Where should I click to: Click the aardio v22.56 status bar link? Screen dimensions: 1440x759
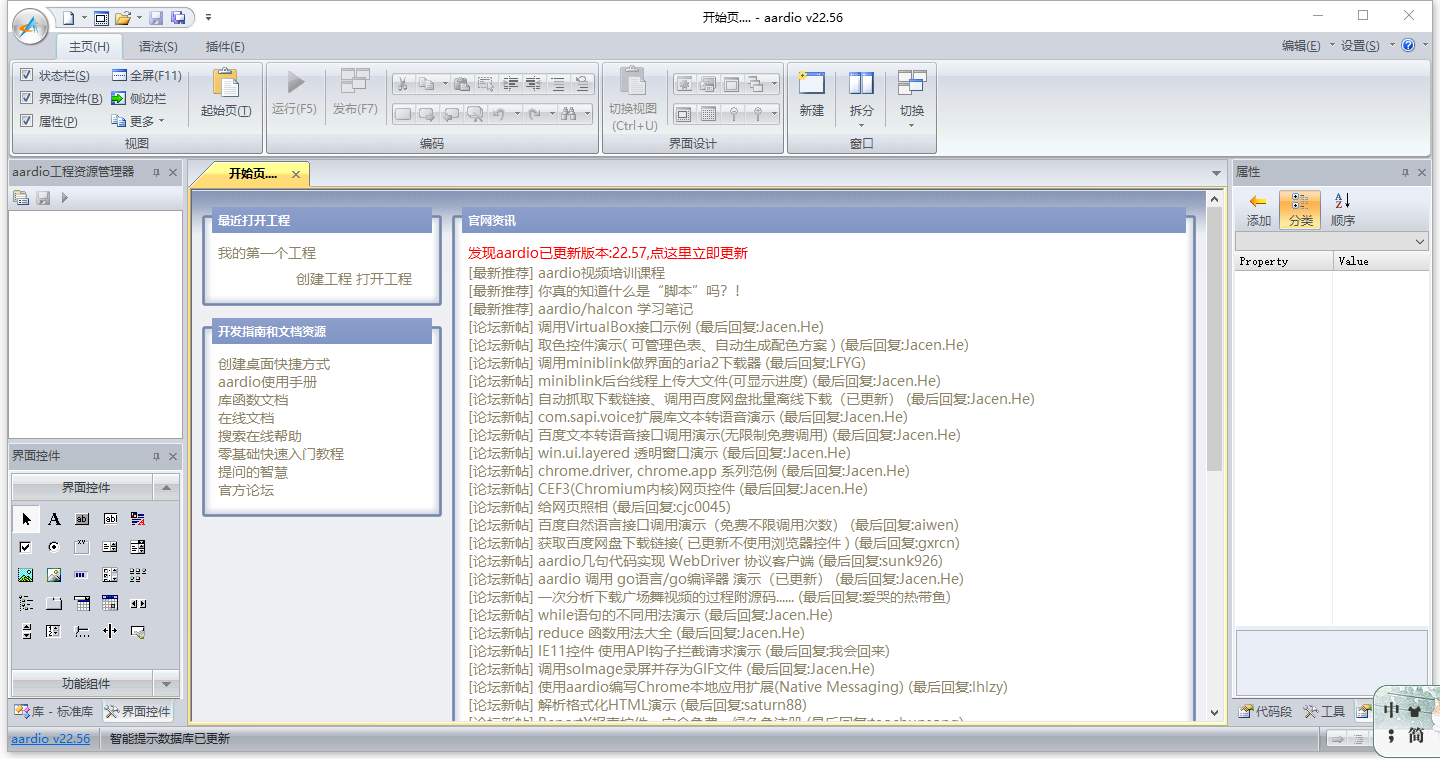pyautogui.click(x=50, y=739)
